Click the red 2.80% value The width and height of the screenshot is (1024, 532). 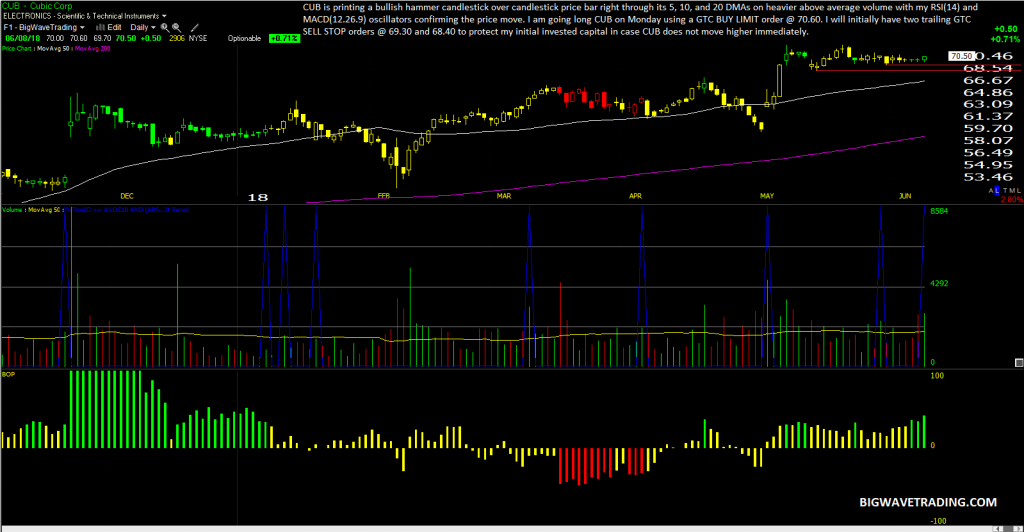(x=1012, y=200)
